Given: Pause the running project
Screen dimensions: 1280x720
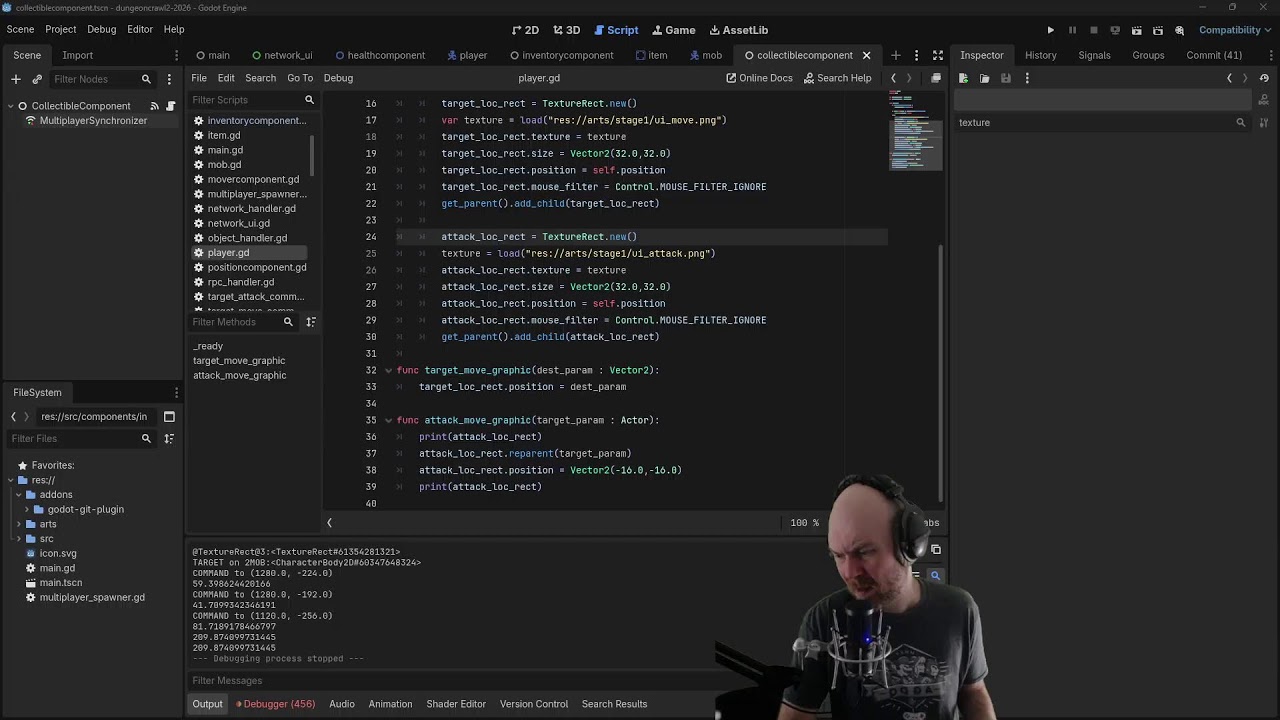Looking at the screenshot, I should coord(1072,30).
